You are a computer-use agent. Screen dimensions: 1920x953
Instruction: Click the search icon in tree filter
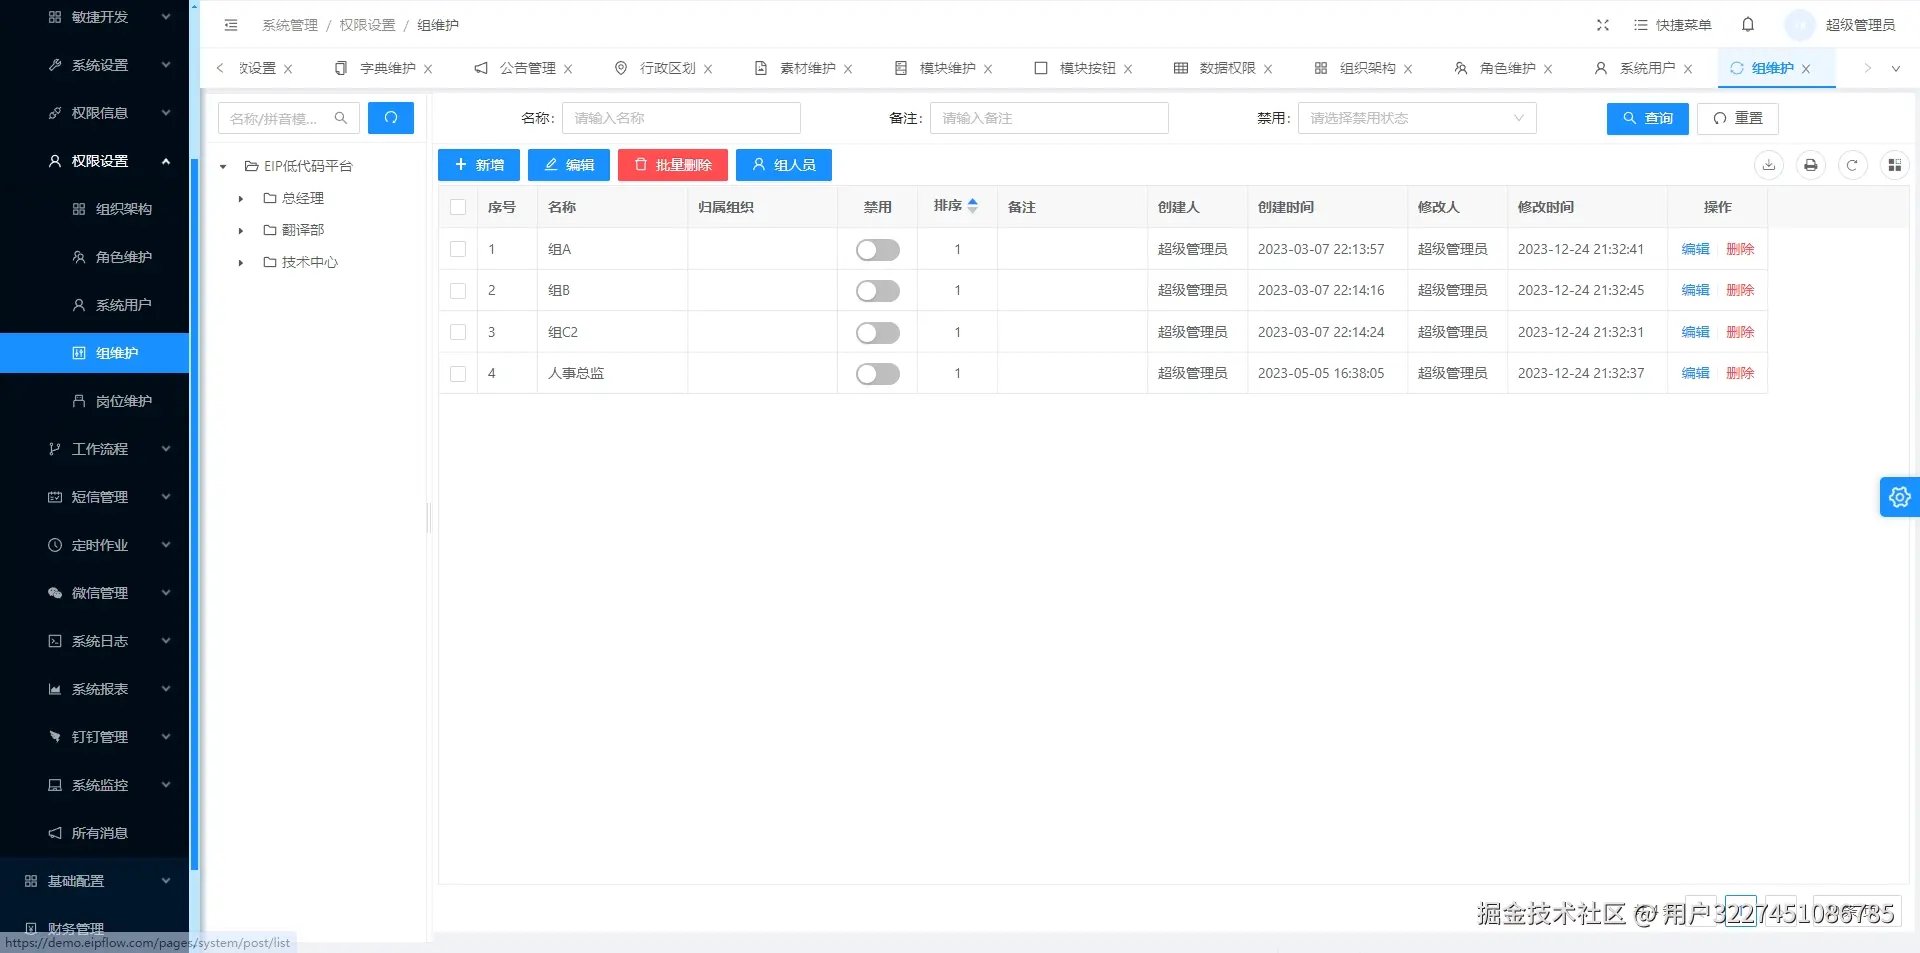click(x=341, y=118)
